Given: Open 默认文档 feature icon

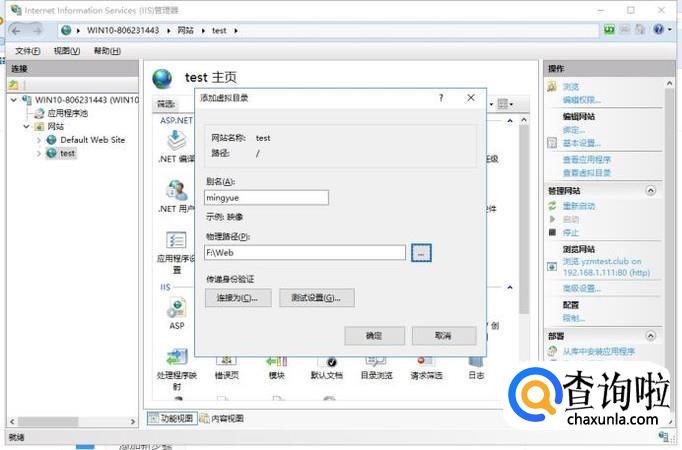Looking at the screenshot, I should pos(327,362).
